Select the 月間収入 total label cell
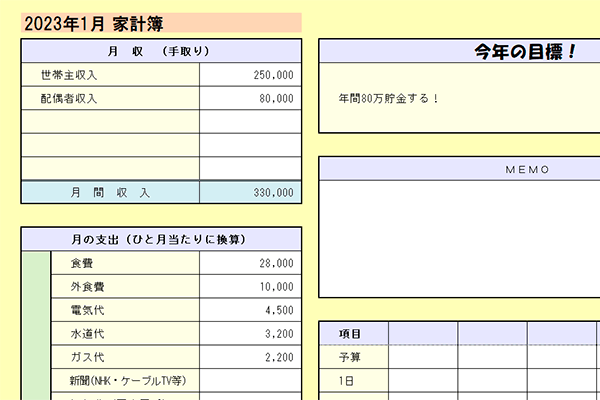This screenshot has height=400, width=600. tap(110, 192)
